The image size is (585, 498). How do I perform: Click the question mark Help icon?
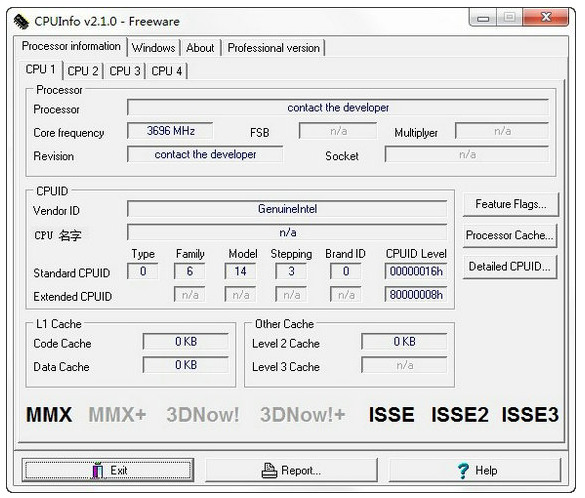[463, 470]
